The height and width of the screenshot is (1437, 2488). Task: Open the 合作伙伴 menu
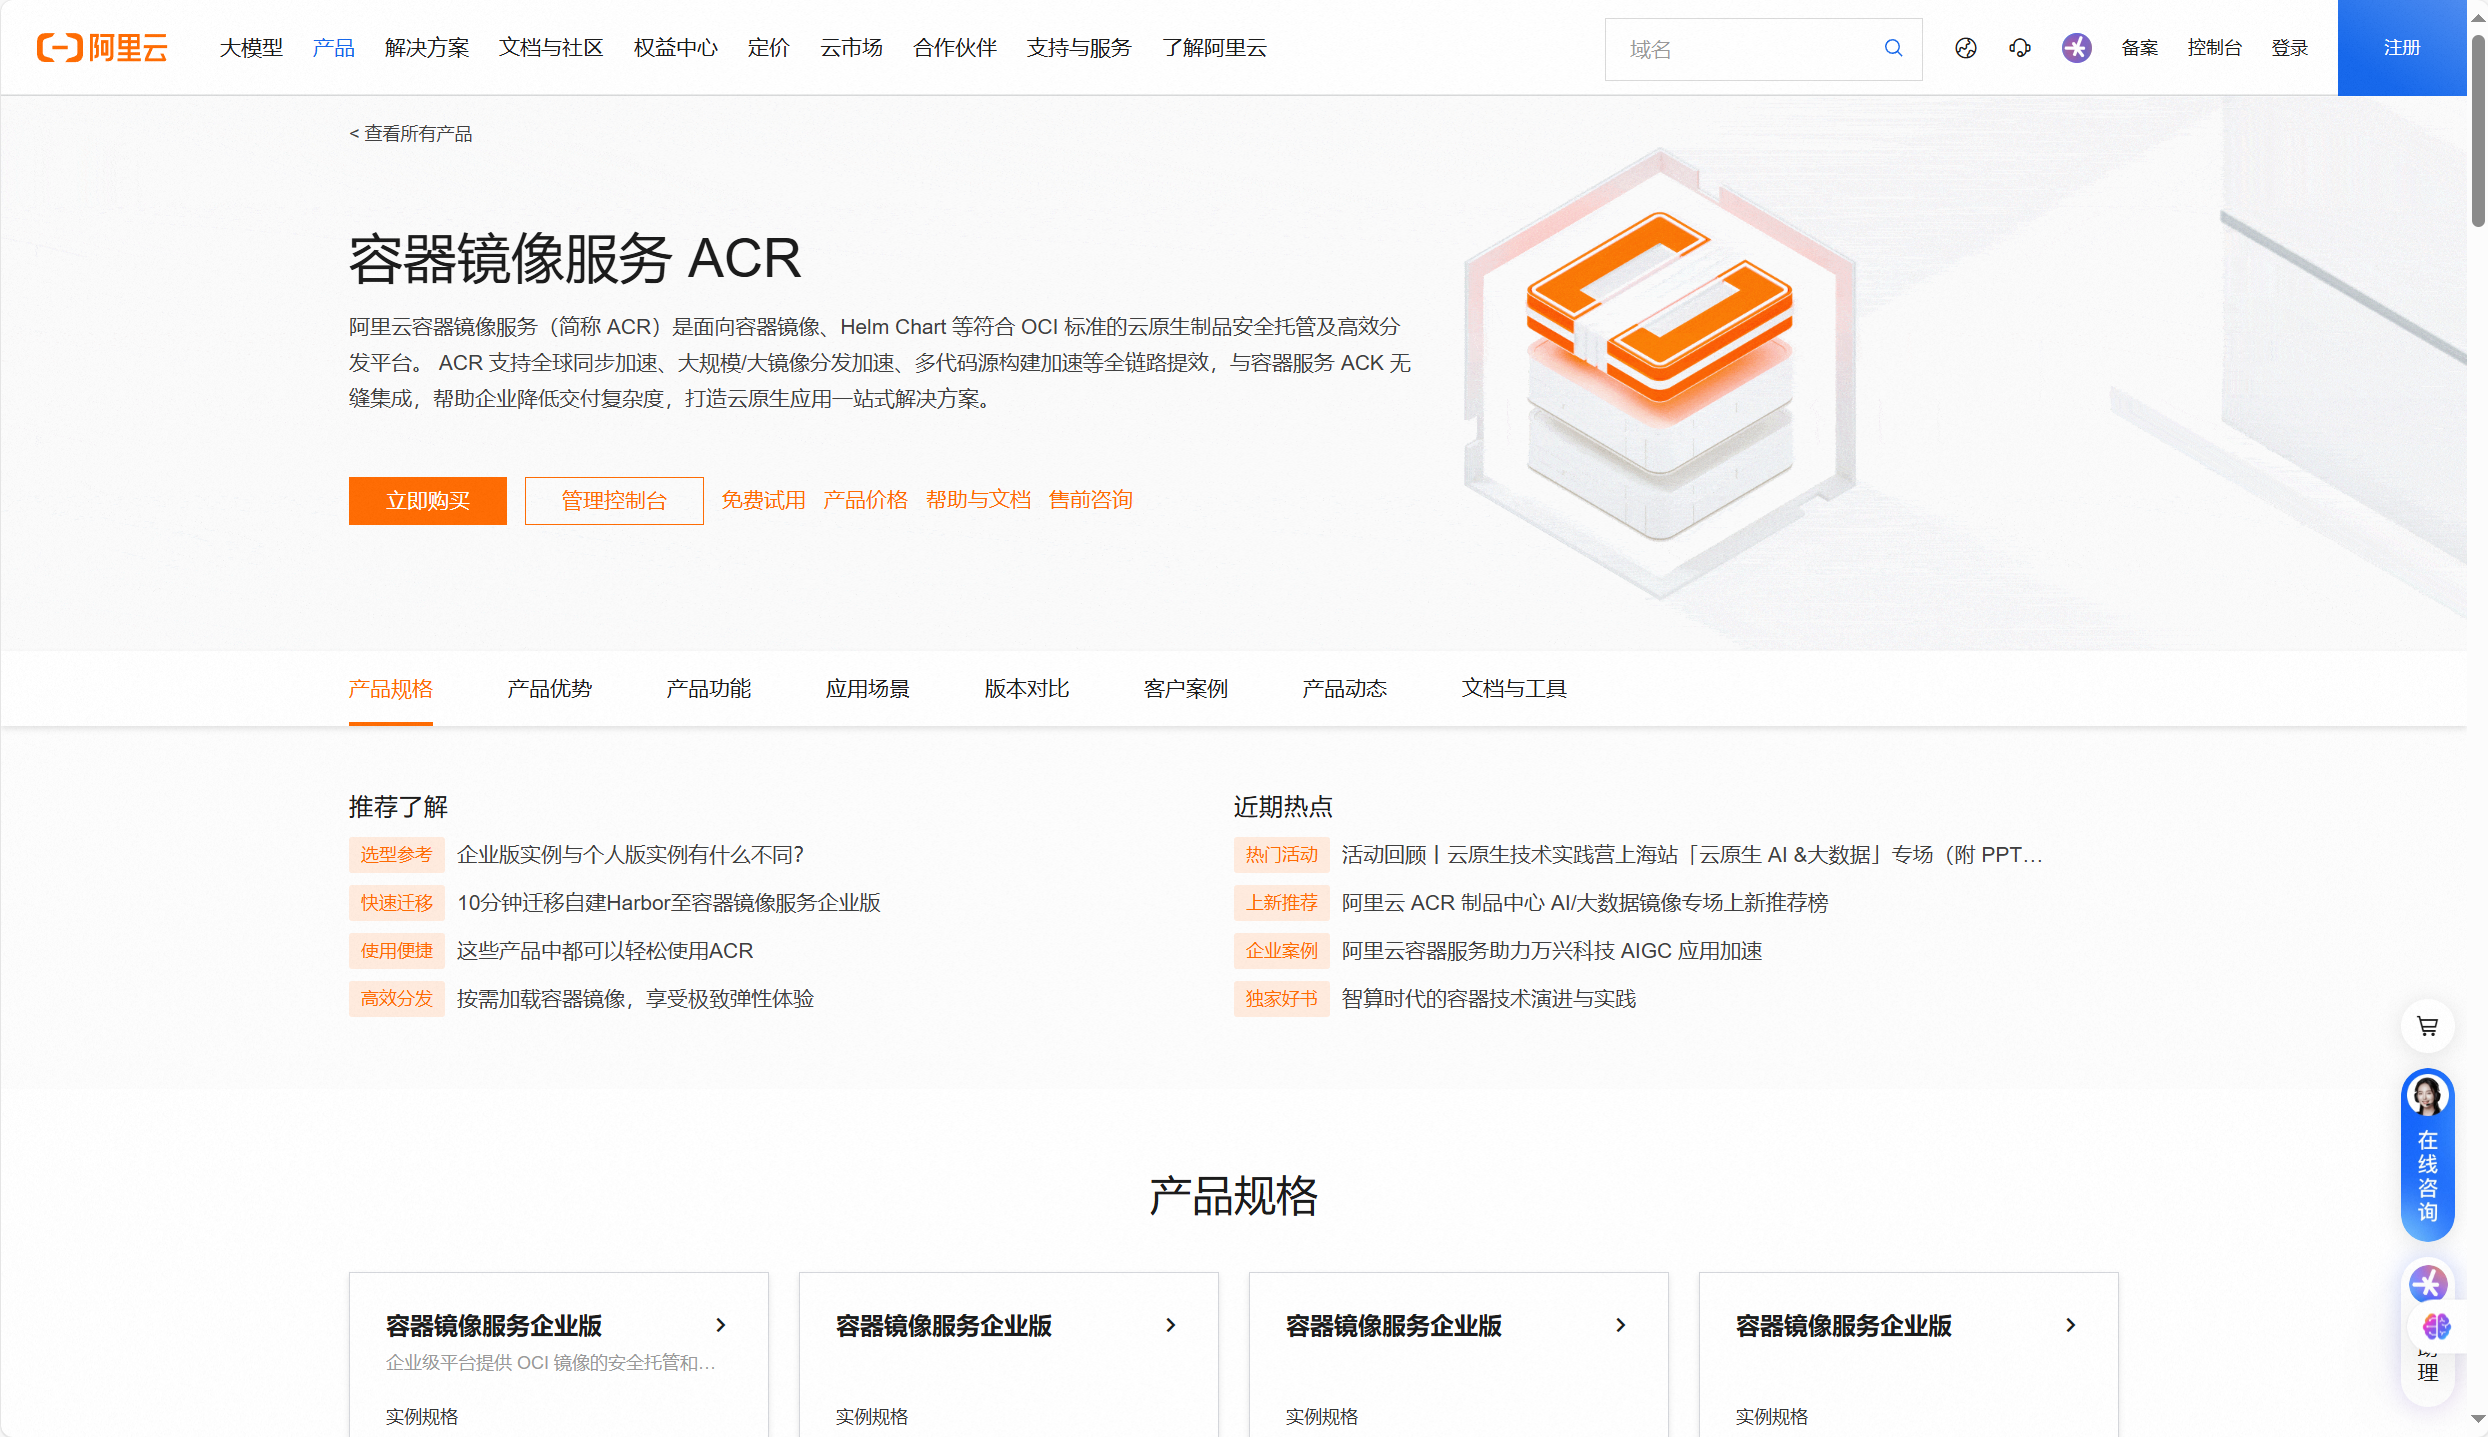click(955, 48)
